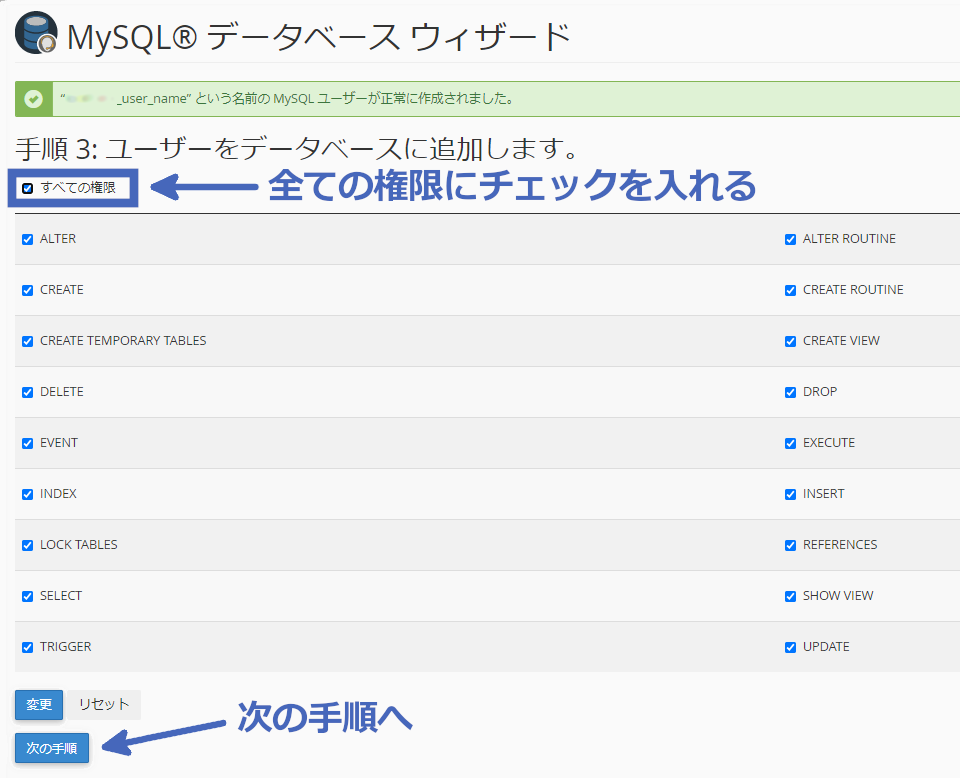The width and height of the screenshot is (960, 778).
Task: Click the CREATE TEMPORARY TABLES label
Action: point(123,341)
